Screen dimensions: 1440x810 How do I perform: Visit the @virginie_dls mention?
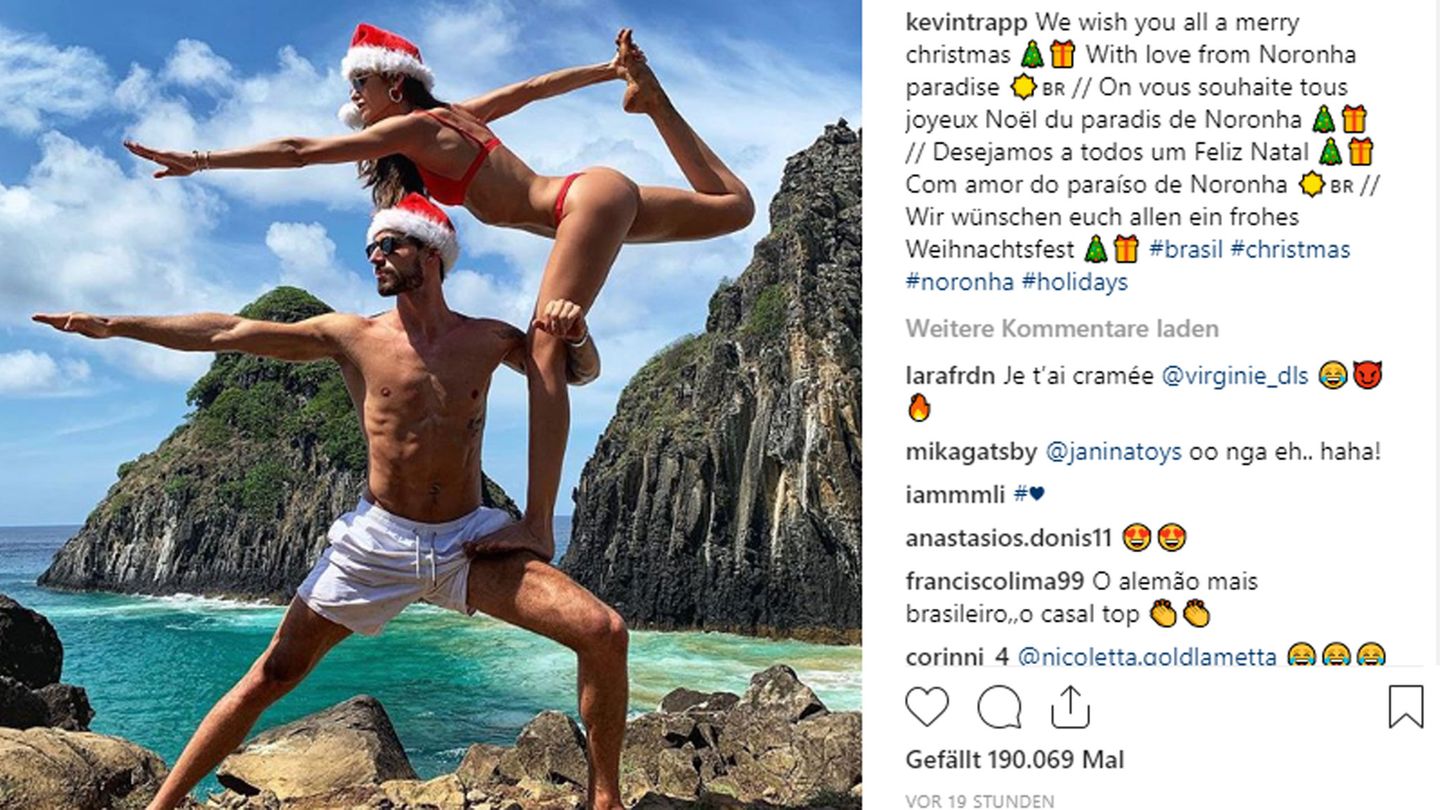(1235, 376)
